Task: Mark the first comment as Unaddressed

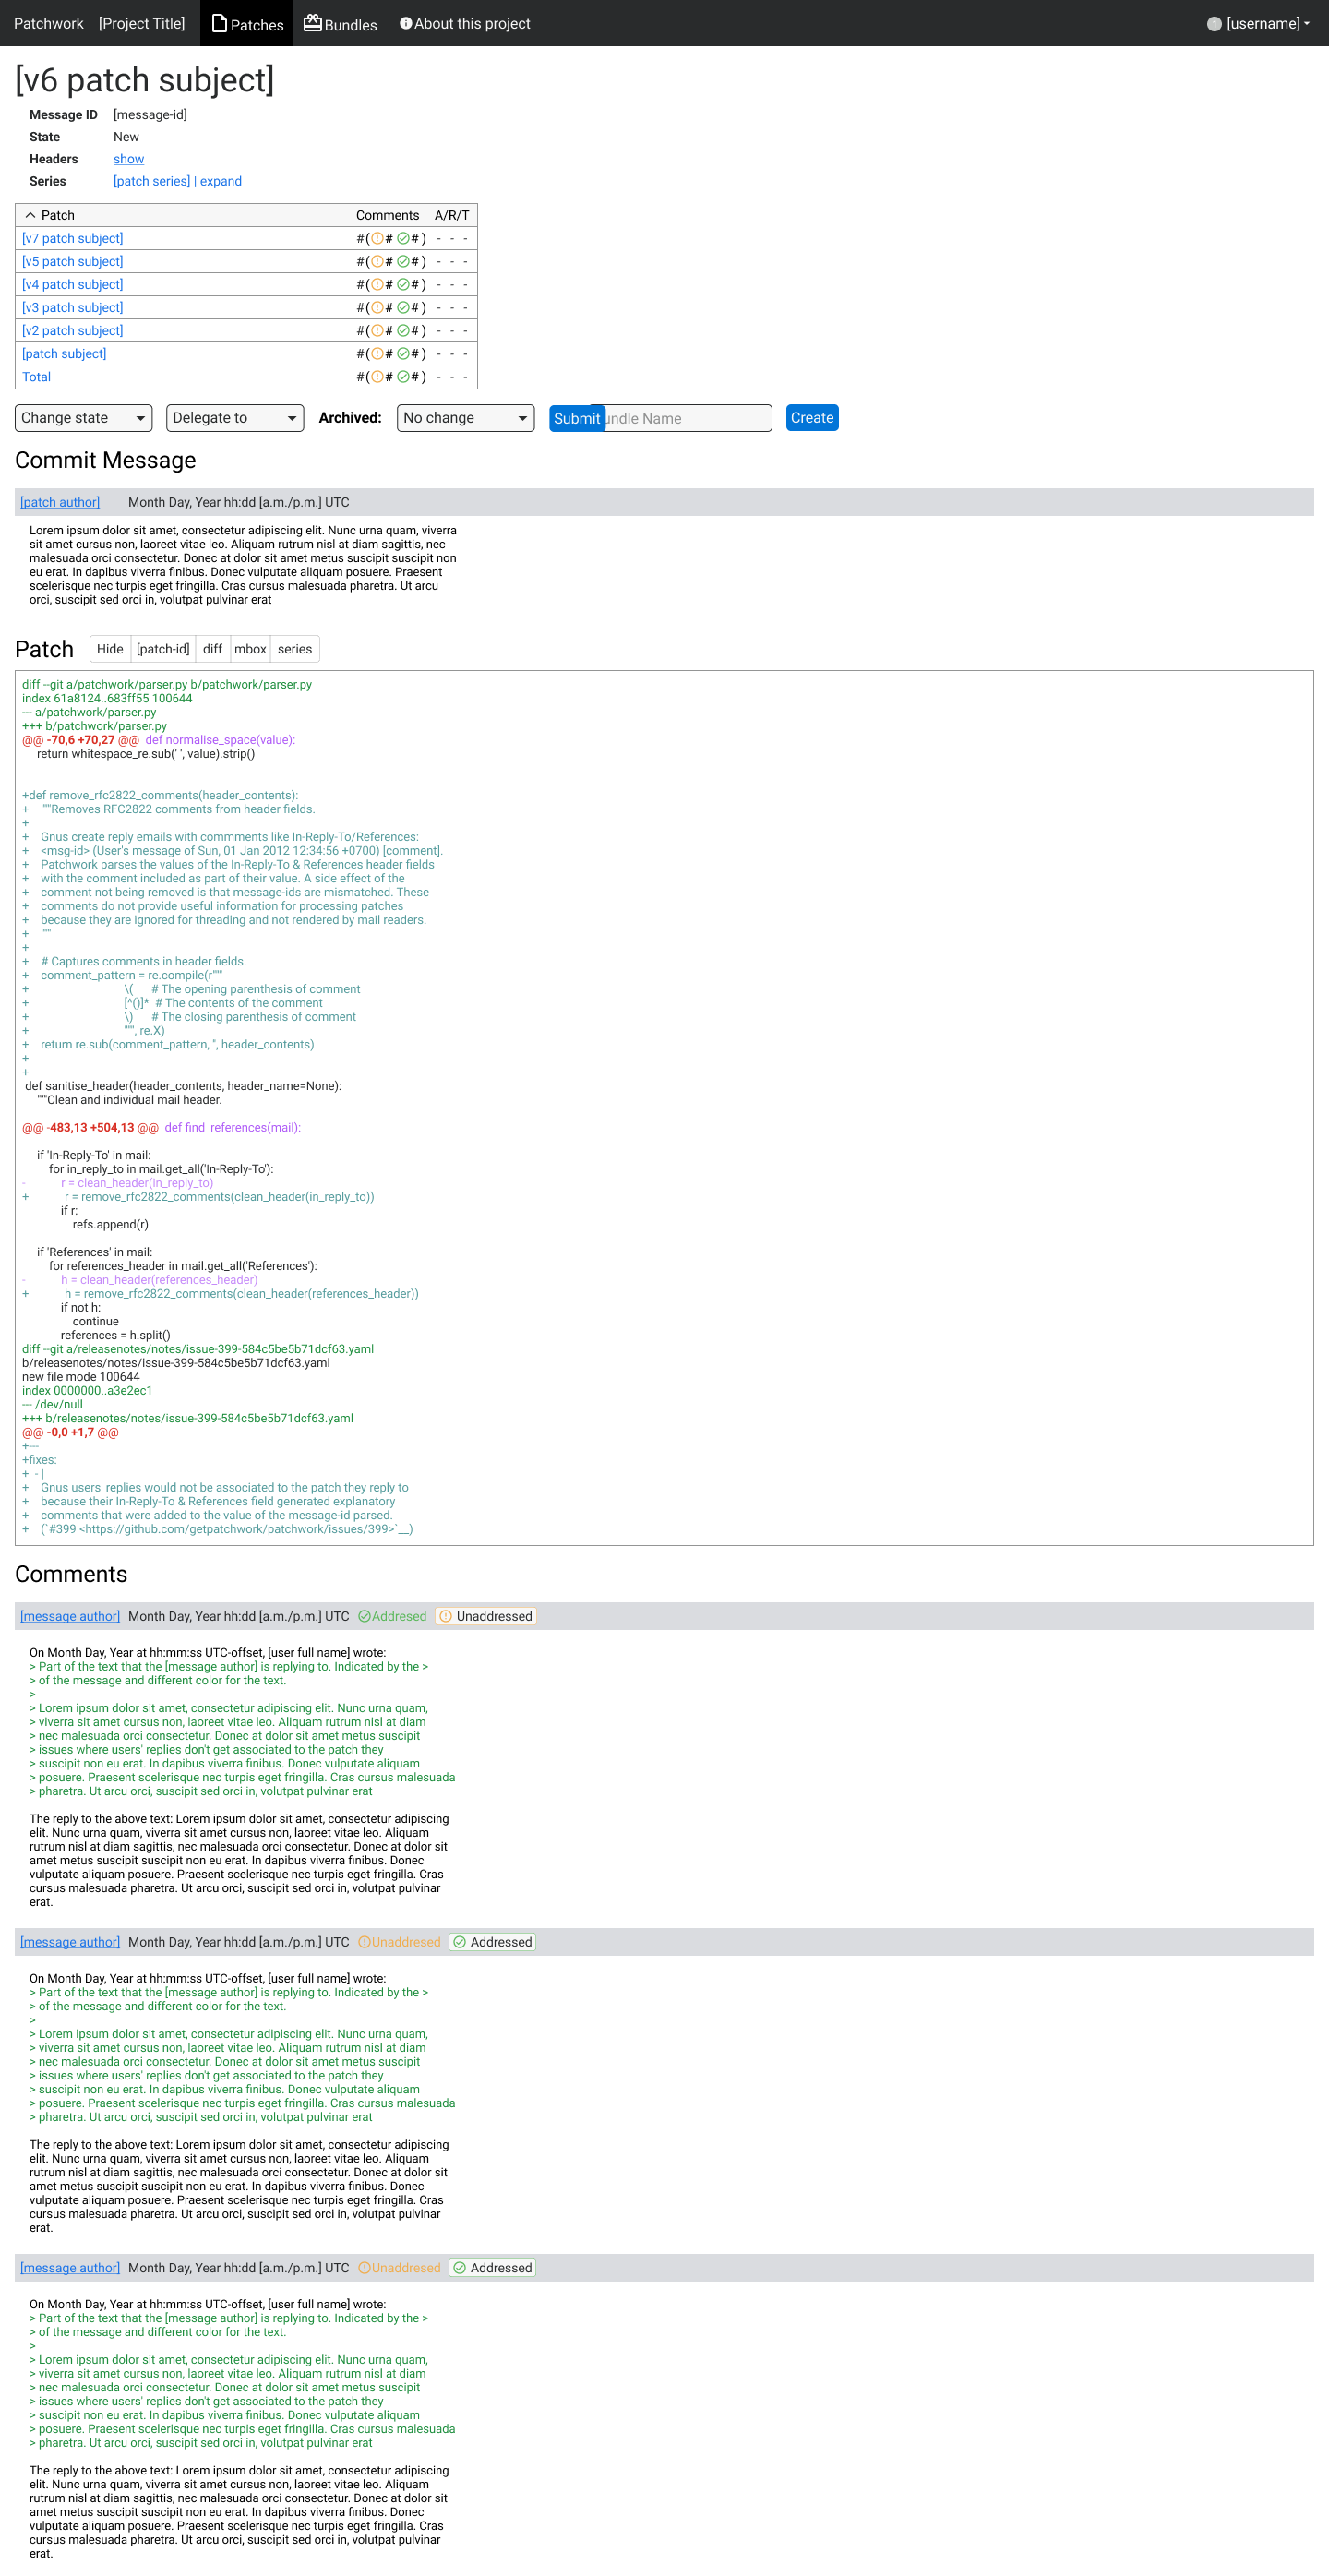Action: tap(486, 1616)
